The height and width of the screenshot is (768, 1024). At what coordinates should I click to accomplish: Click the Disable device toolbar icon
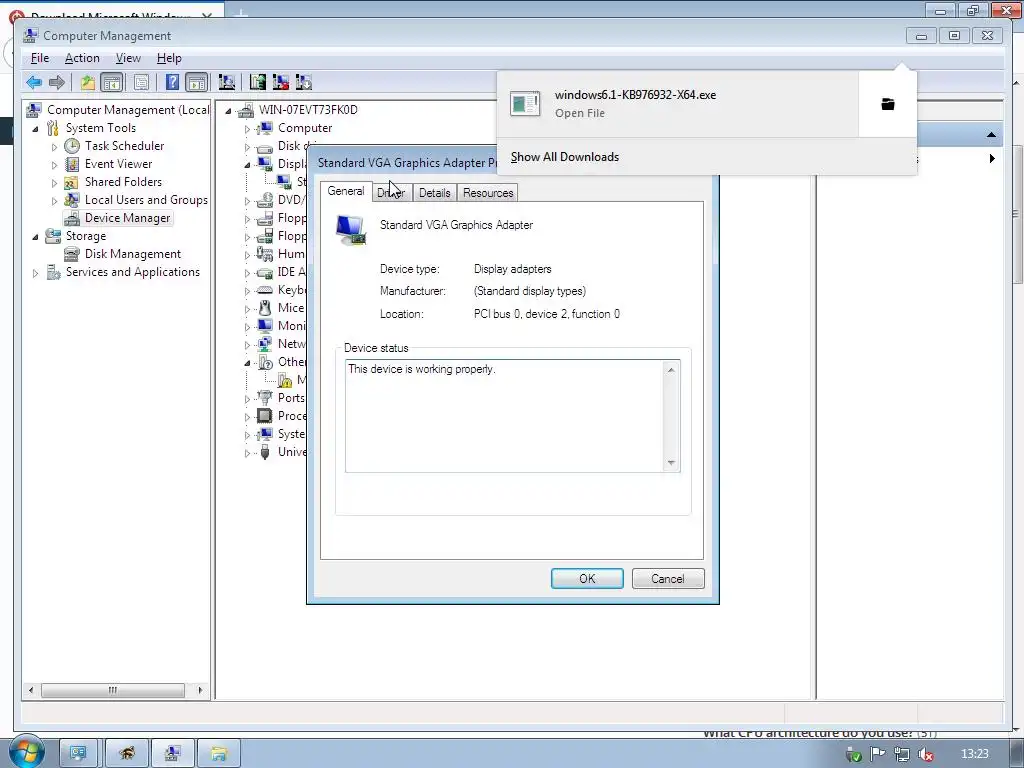pos(304,82)
